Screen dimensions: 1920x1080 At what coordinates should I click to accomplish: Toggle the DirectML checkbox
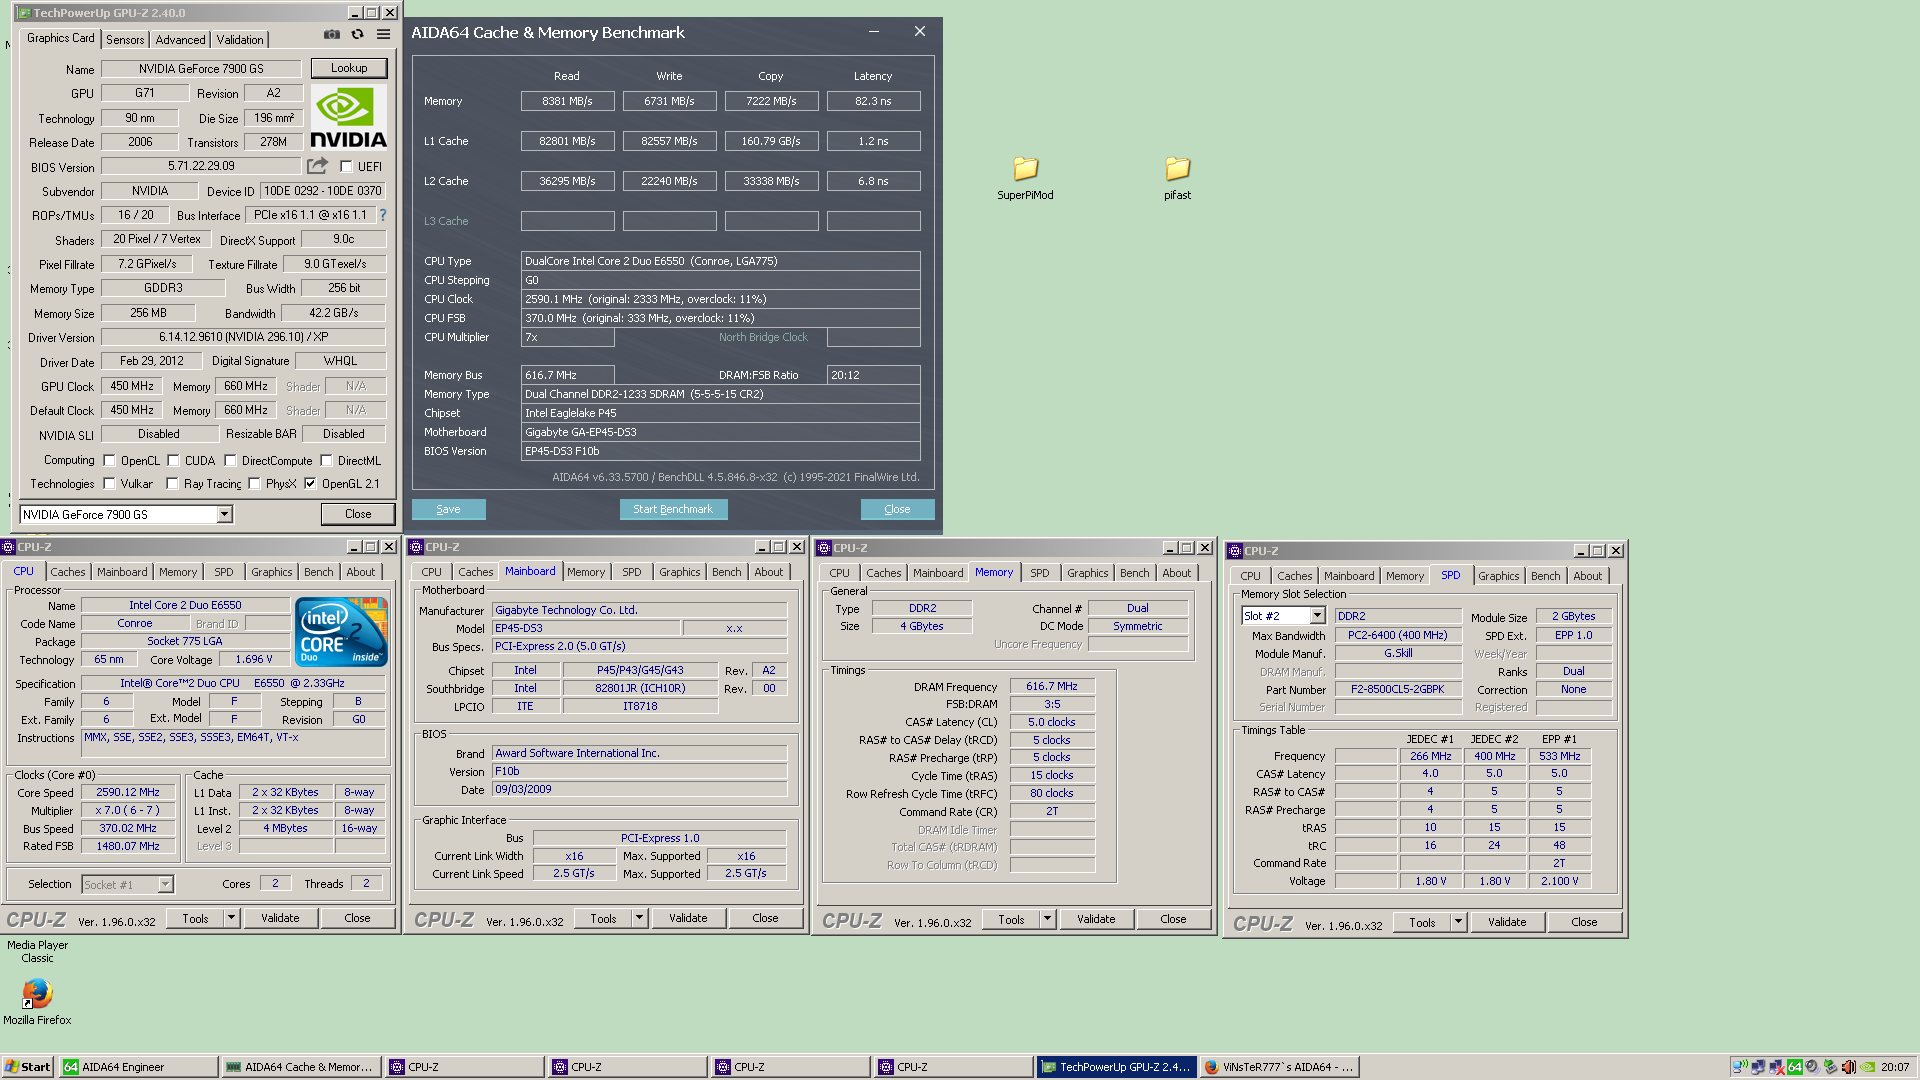(326, 461)
